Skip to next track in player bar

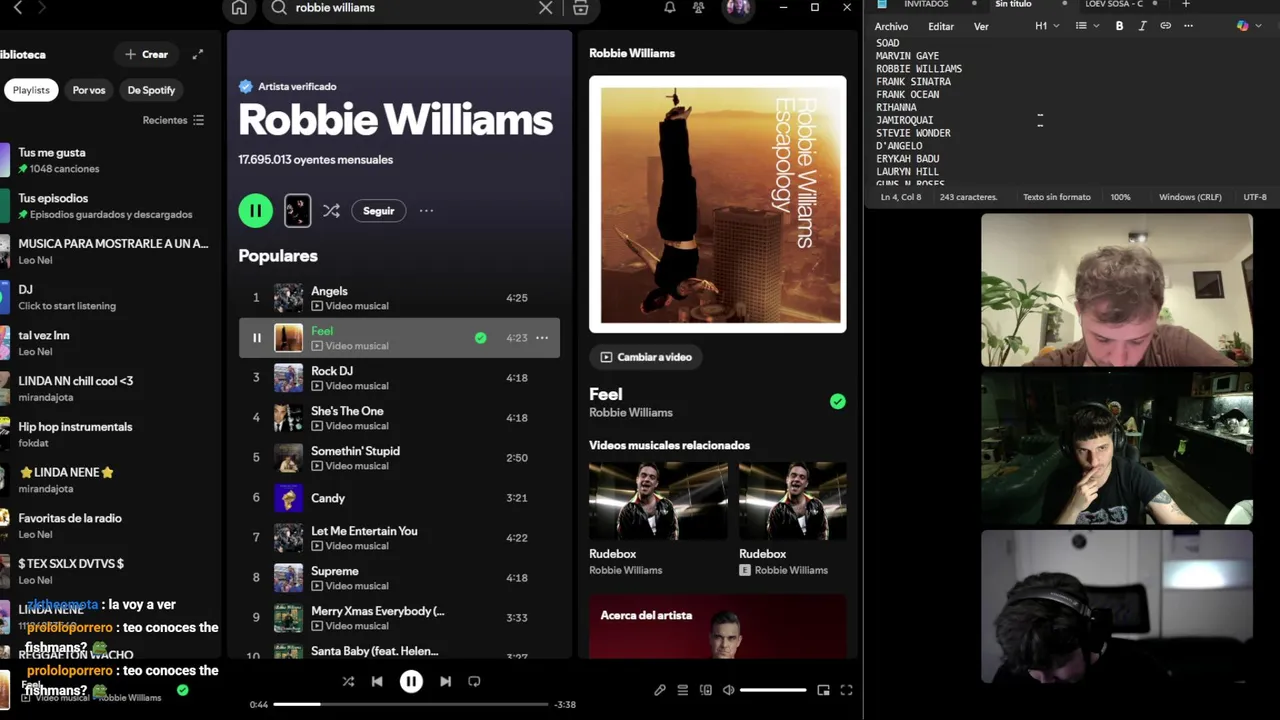[445, 681]
